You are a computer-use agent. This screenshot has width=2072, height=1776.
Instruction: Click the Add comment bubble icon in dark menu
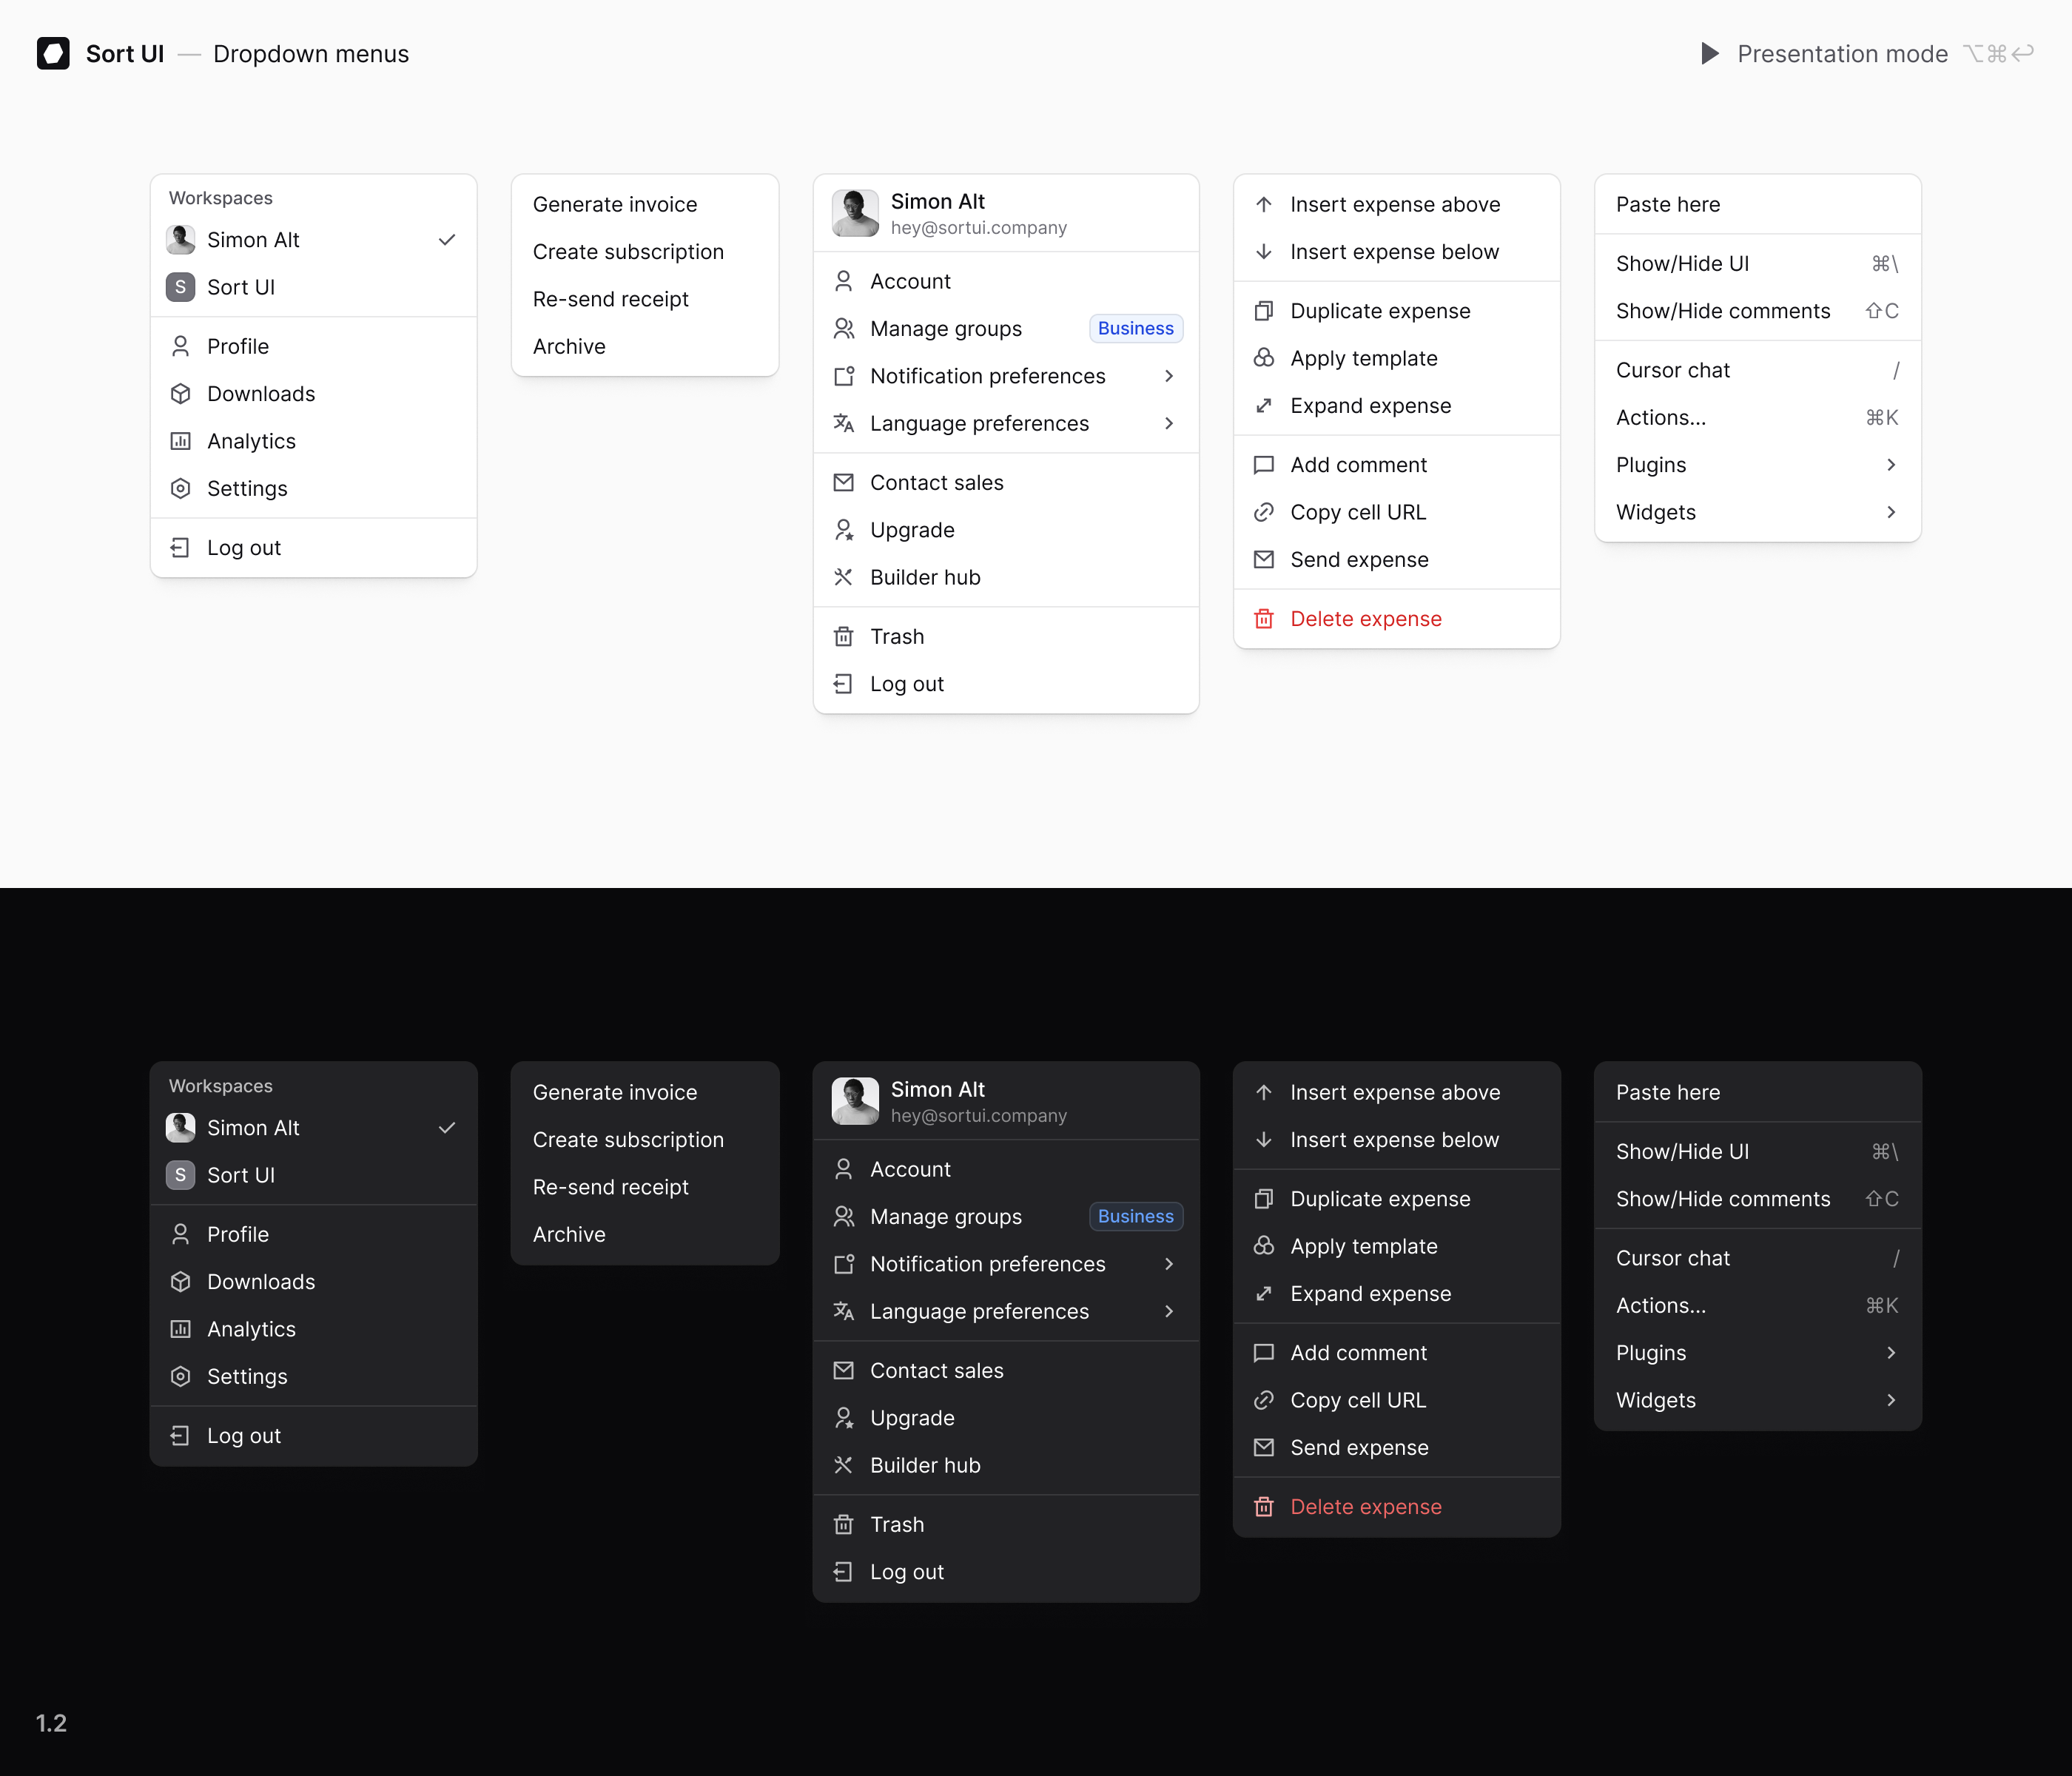coord(1264,1353)
